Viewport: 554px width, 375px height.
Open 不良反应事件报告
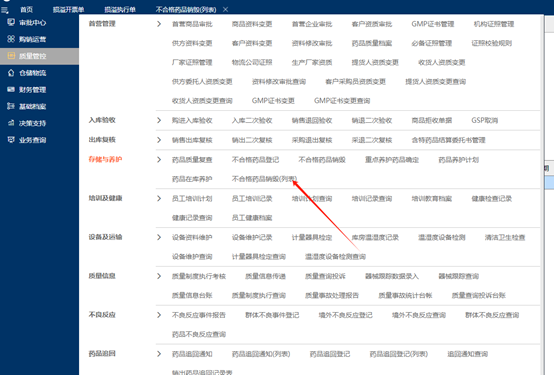point(199,315)
